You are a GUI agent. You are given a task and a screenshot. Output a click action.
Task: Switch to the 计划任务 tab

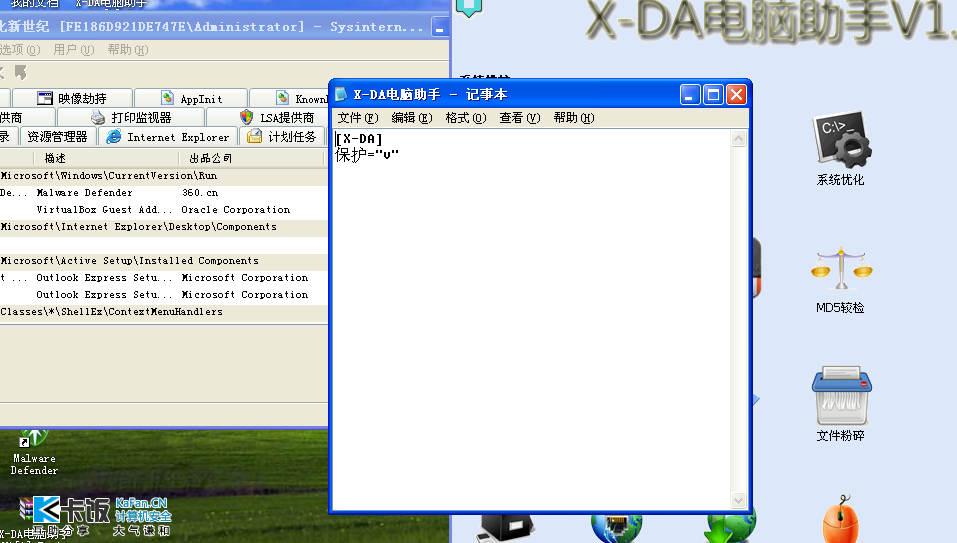point(282,137)
